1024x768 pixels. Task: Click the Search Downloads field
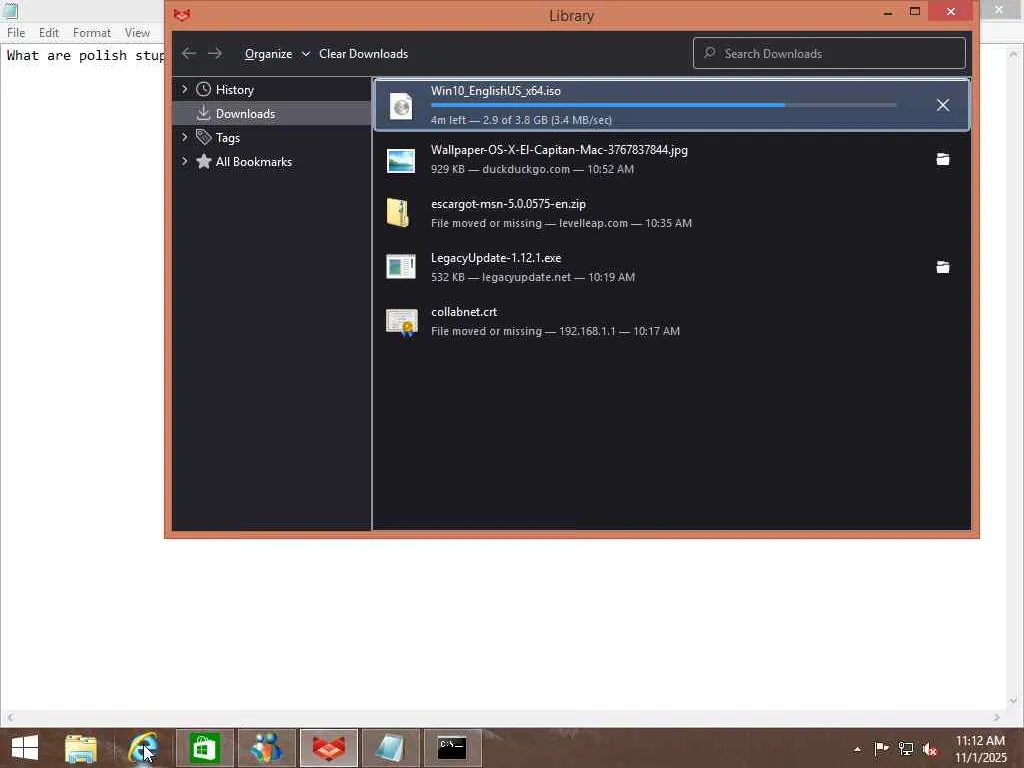click(x=829, y=53)
